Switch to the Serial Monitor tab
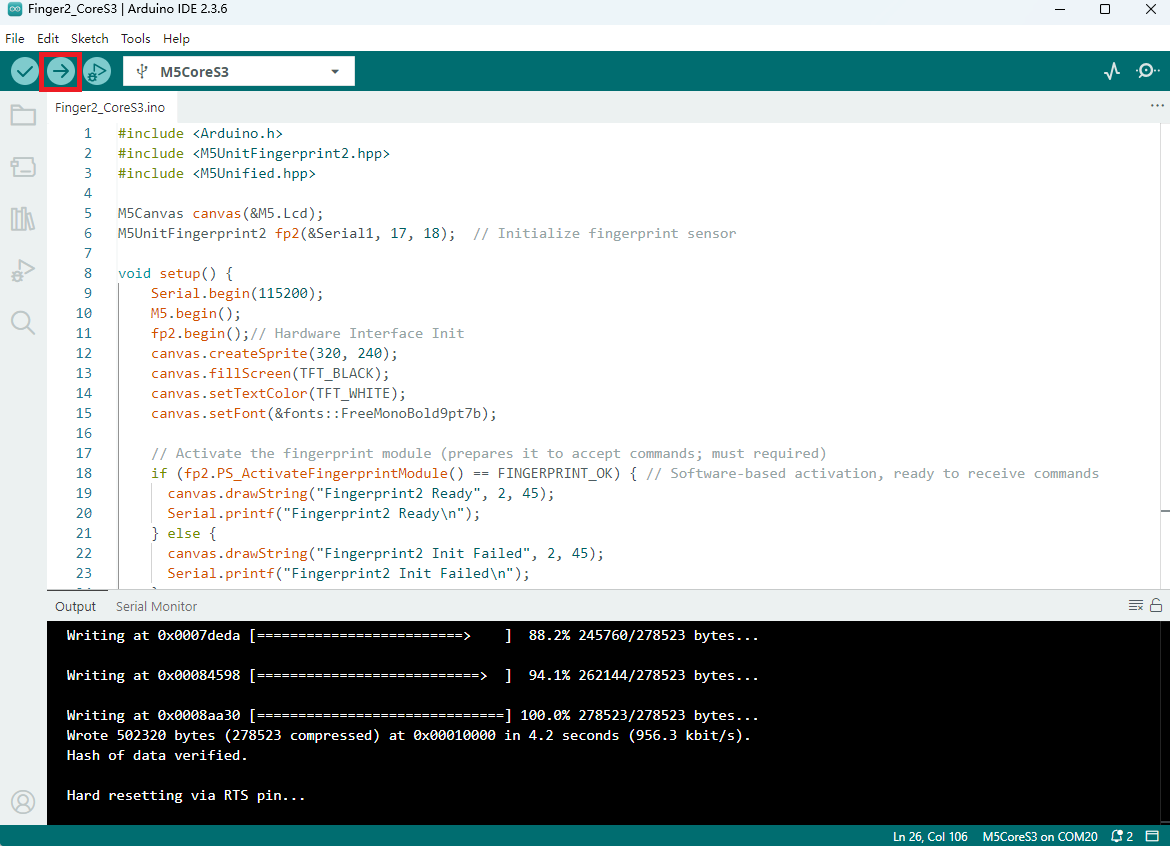The image size is (1170, 846). pos(156,606)
